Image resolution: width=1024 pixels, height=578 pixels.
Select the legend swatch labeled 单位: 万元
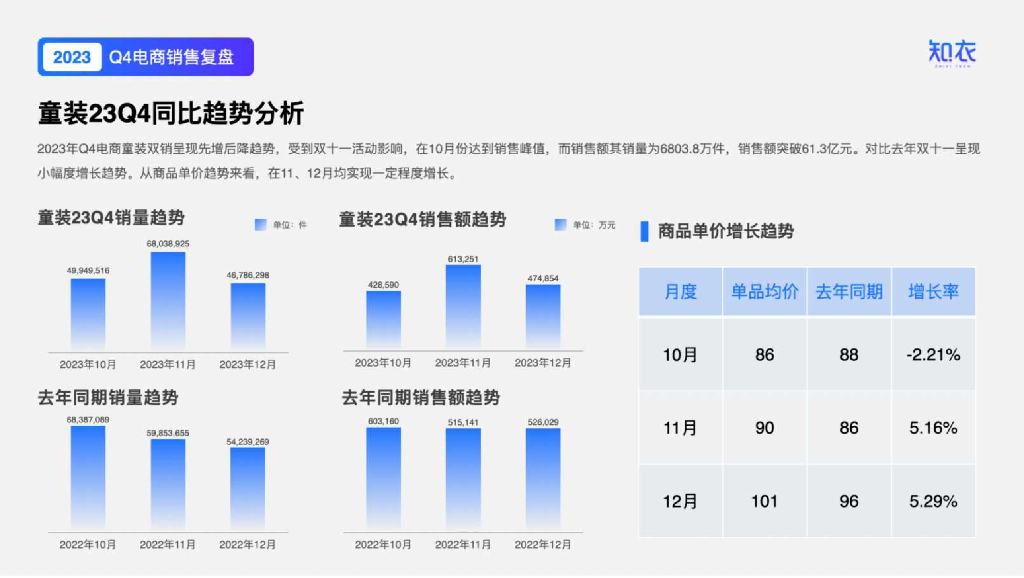click(560, 225)
